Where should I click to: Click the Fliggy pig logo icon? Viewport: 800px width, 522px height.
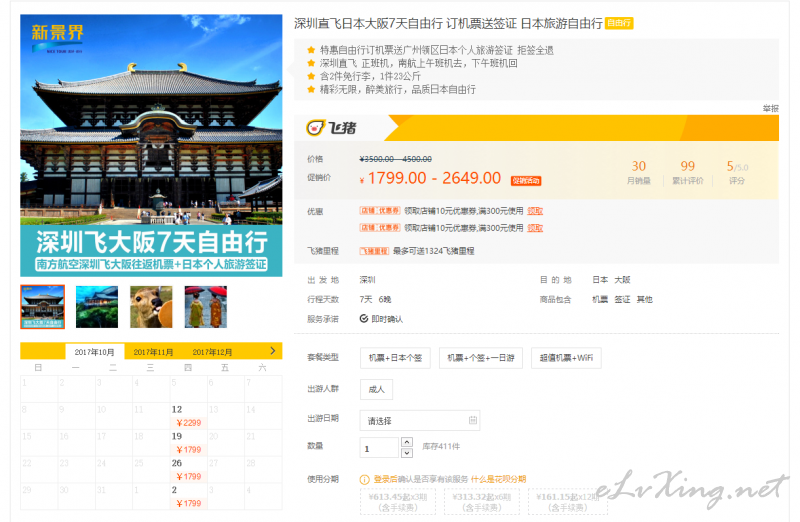point(315,128)
